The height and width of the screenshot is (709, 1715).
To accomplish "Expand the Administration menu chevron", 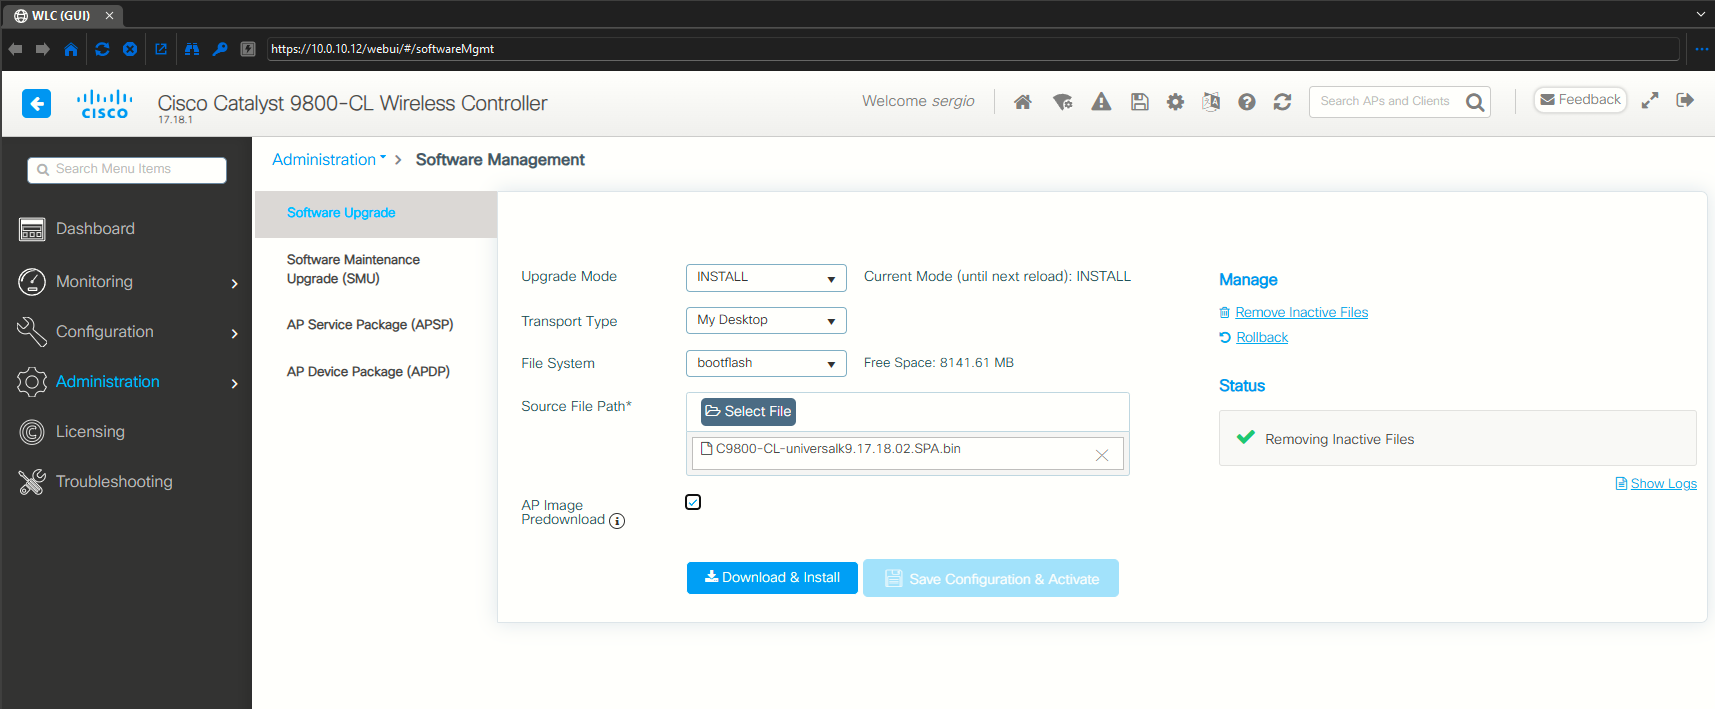I will click(235, 384).
